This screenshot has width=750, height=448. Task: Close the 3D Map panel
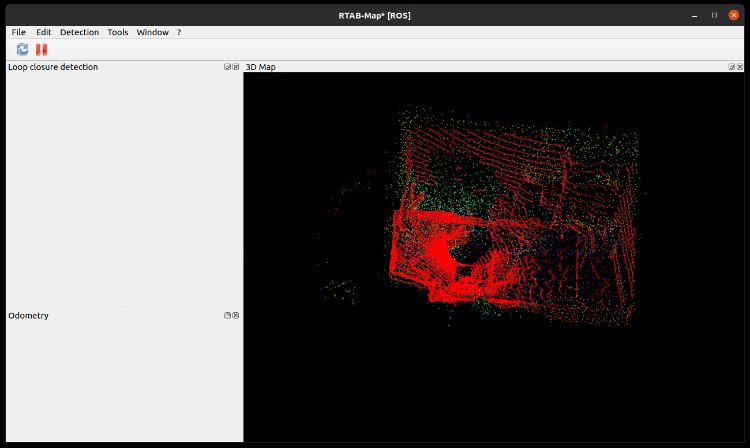pos(741,67)
